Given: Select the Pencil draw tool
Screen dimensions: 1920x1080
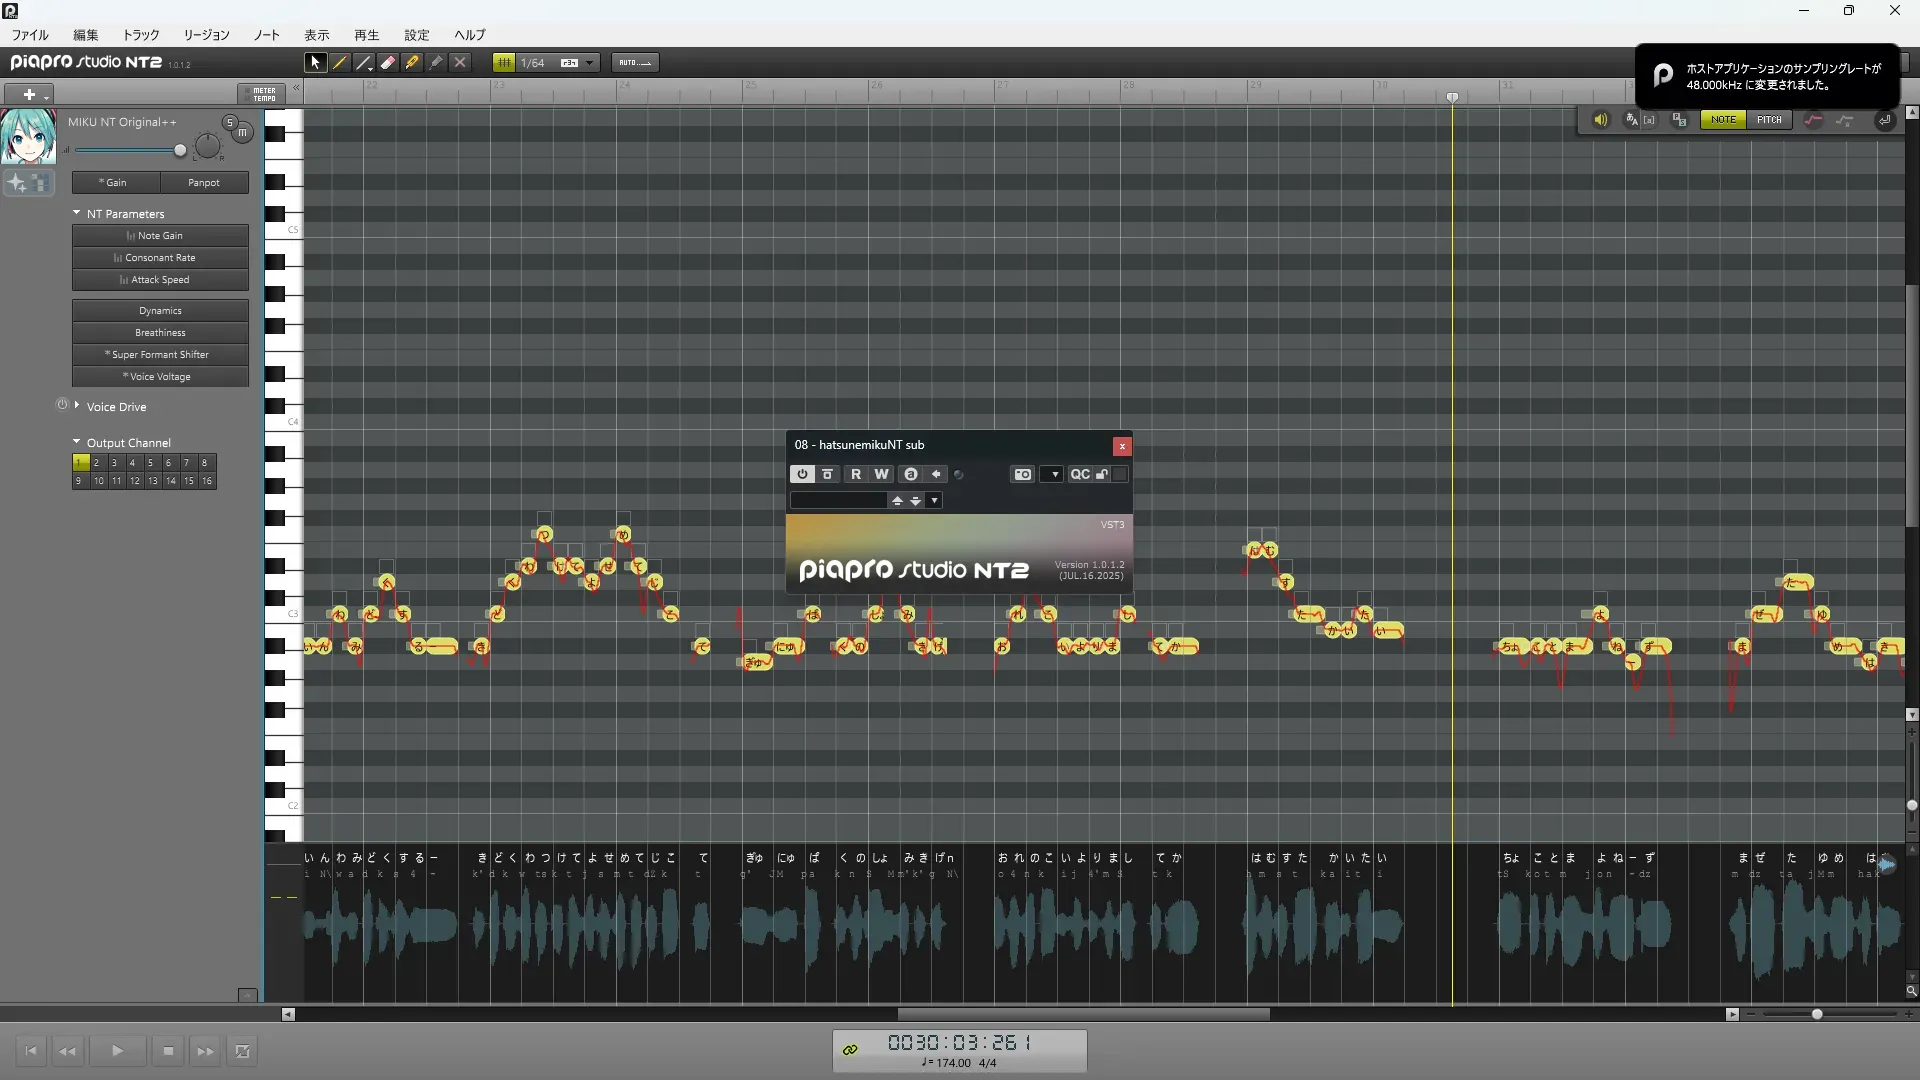Looking at the screenshot, I should tap(340, 63).
